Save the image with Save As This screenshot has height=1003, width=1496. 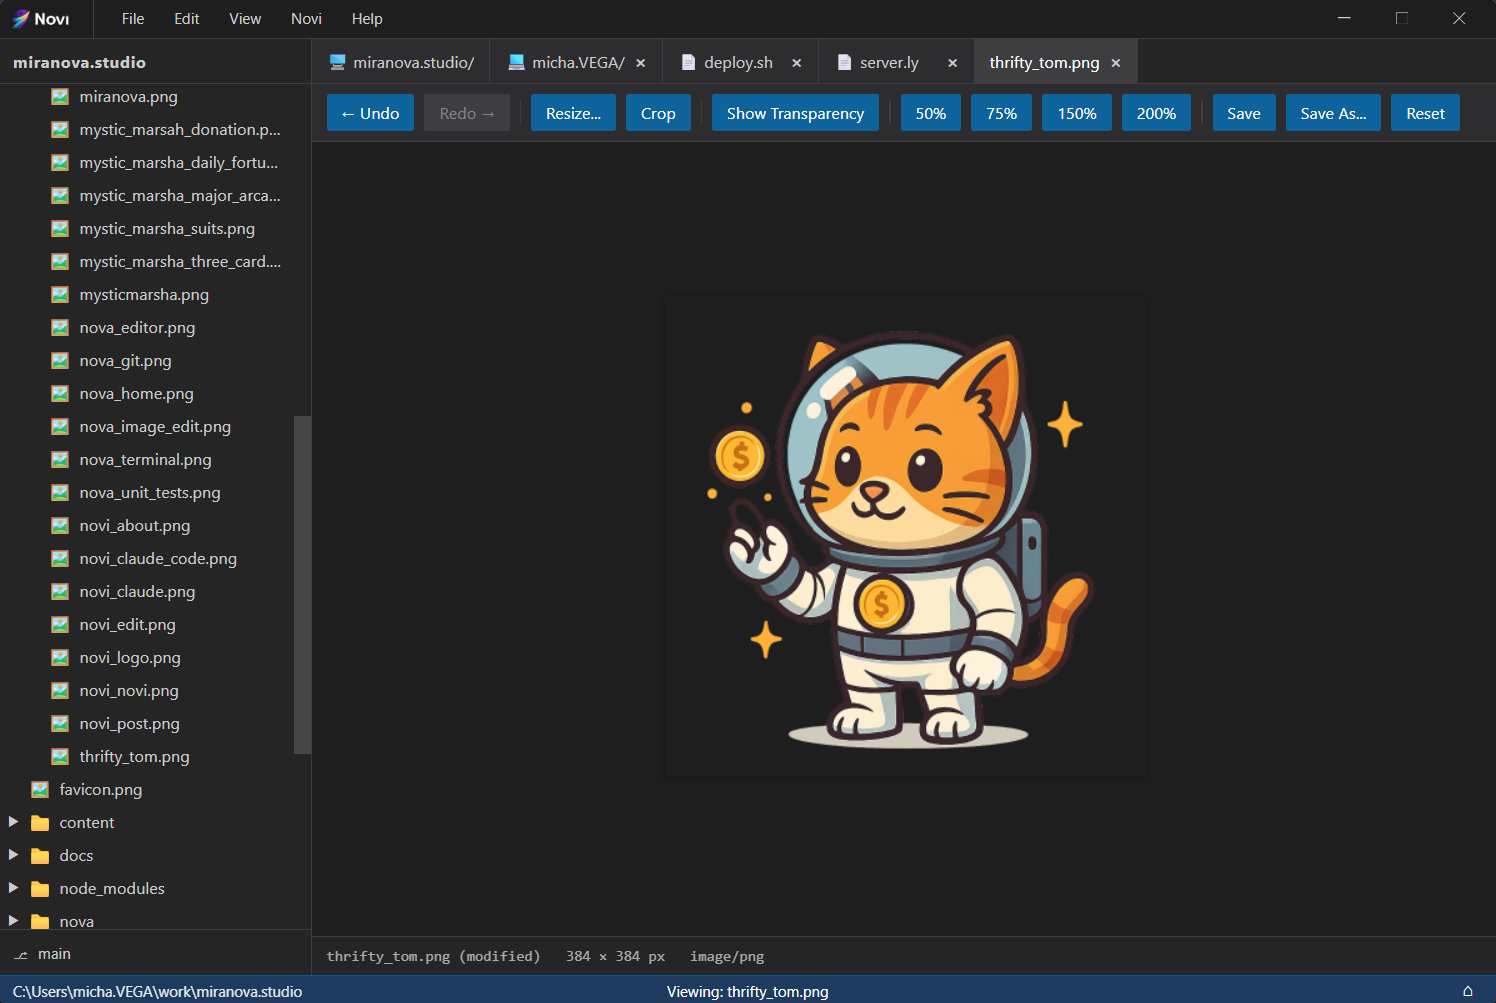1332,112
